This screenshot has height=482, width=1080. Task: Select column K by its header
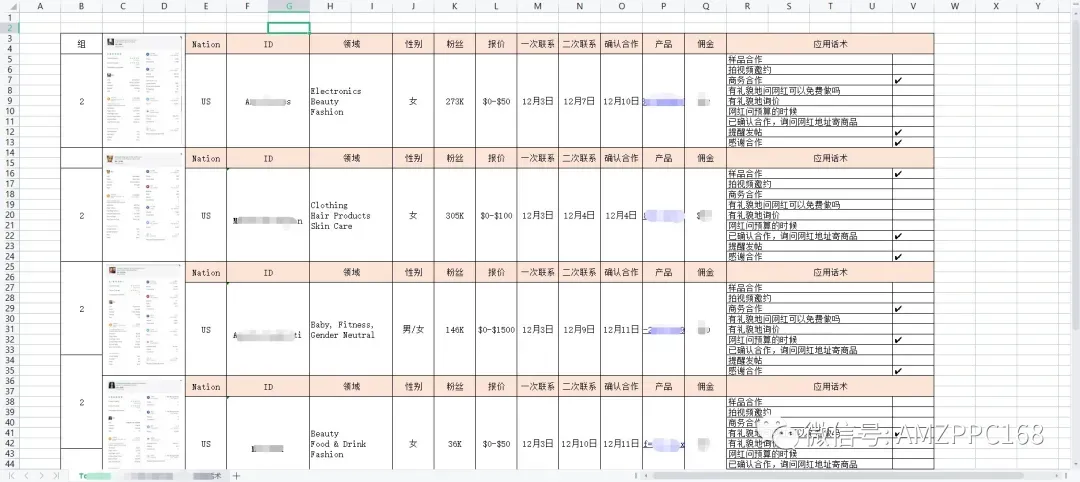pyautogui.click(x=455, y=6)
